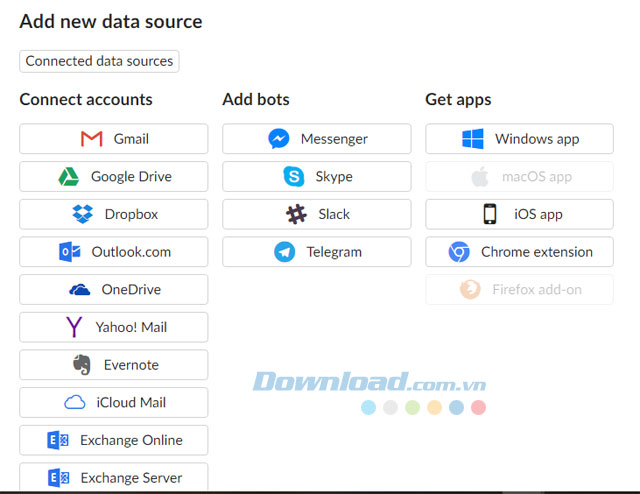Click the iCloud Mail cloud icon
The height and width of the screenshot is (494, 640).
click(75, 402)
